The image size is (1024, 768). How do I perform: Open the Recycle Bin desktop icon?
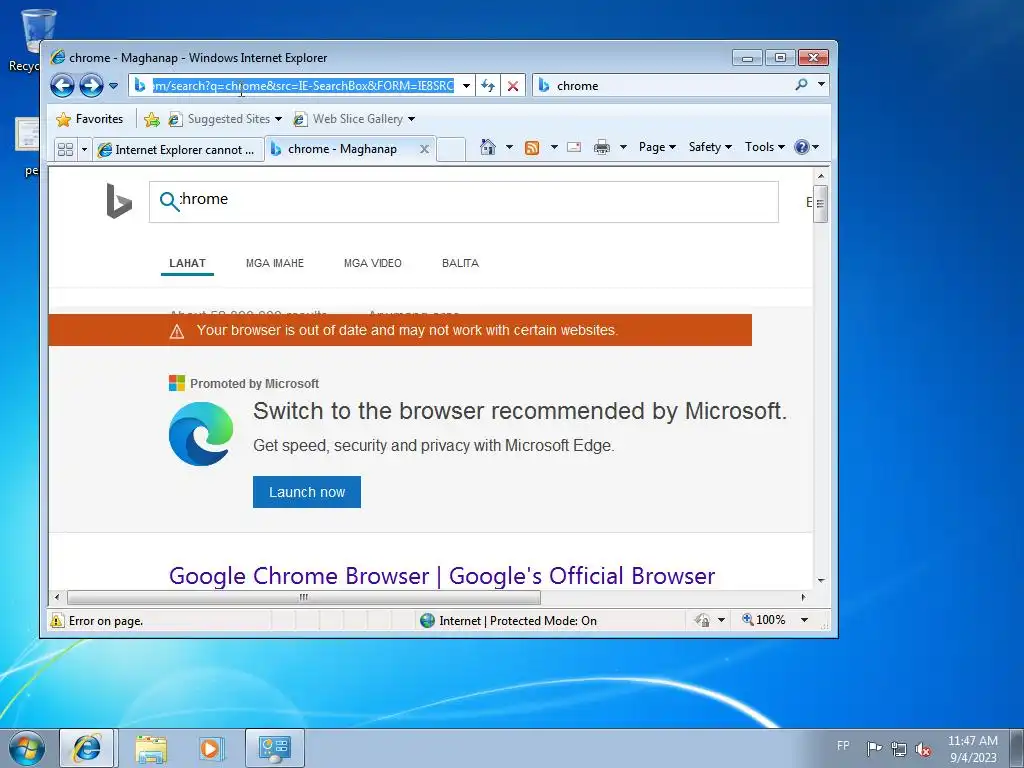[x=38, y=40]
